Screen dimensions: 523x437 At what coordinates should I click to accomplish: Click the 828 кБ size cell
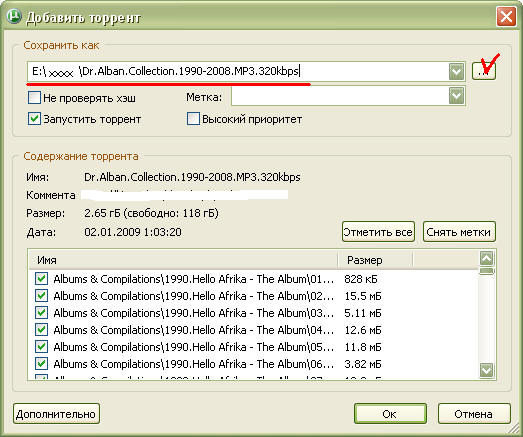pyautogui.click(x=361, y=279)
